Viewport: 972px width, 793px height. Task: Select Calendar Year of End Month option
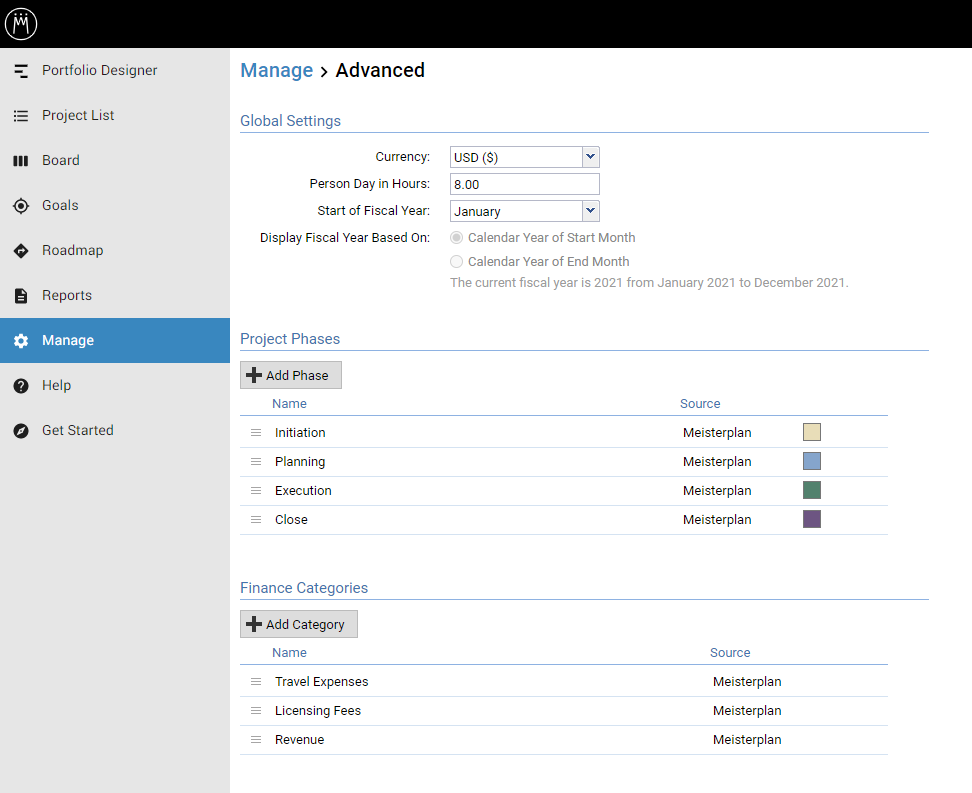tap(457, 262)
